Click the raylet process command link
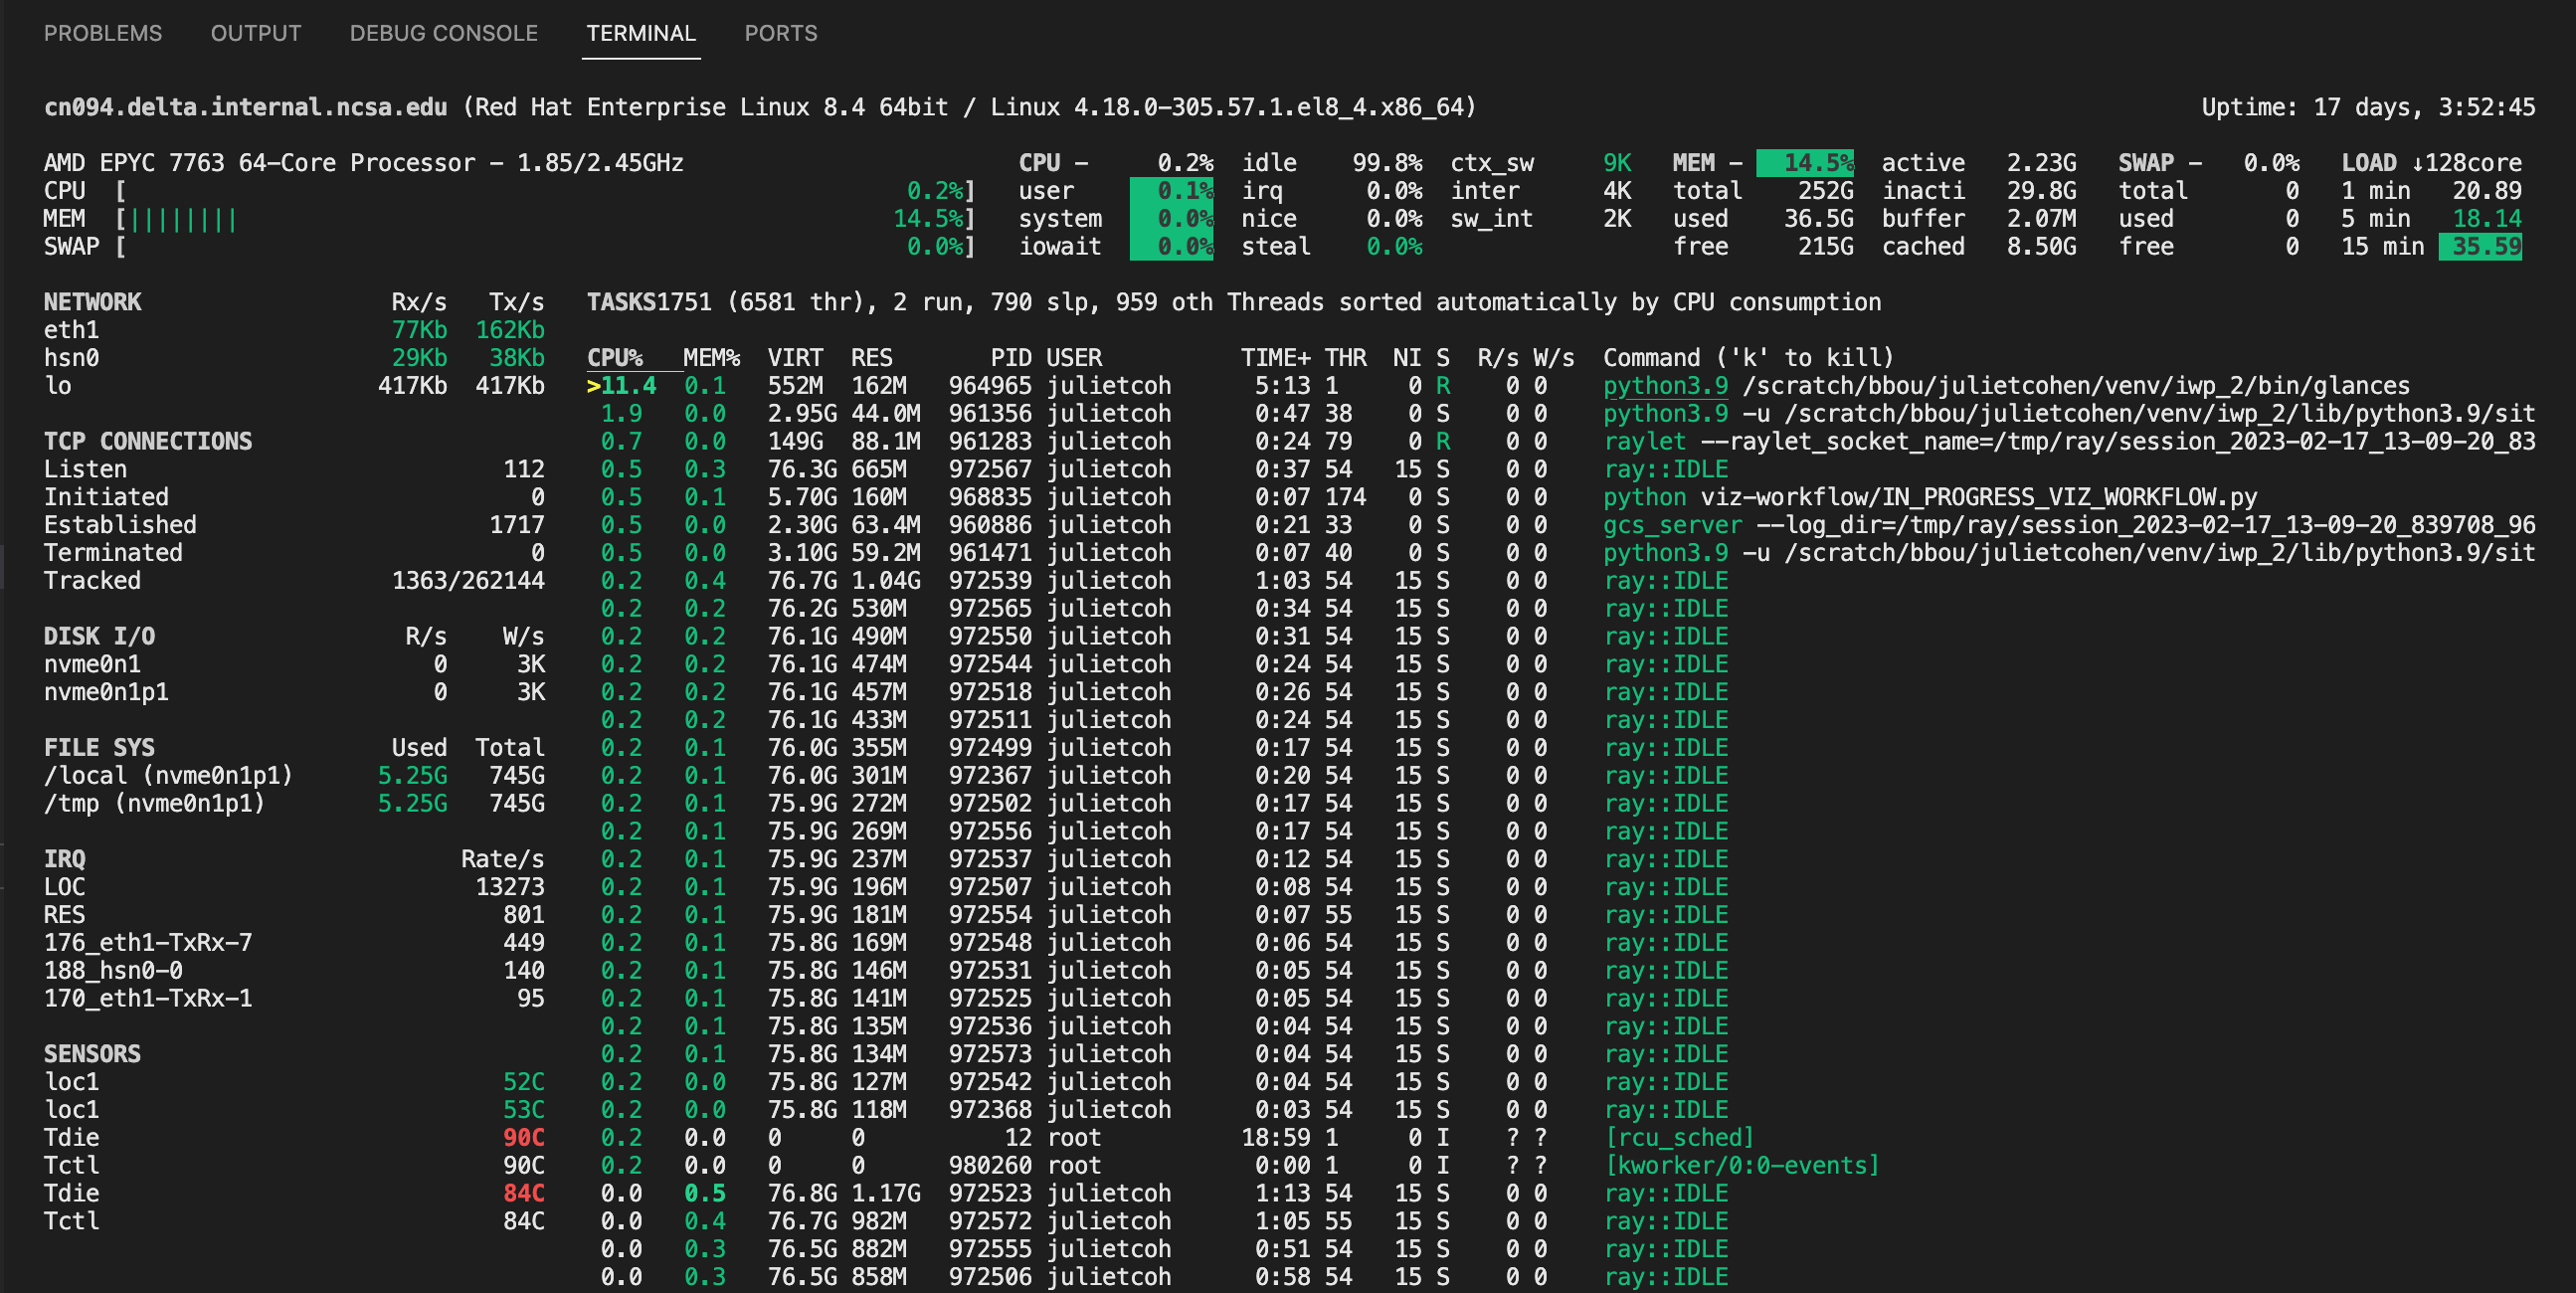Screen dimensions: 2576x1293 point(1645,441)
